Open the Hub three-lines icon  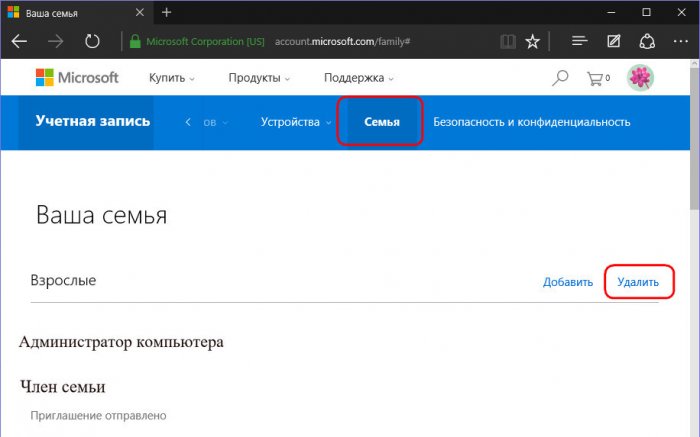(x=579, y=41)
